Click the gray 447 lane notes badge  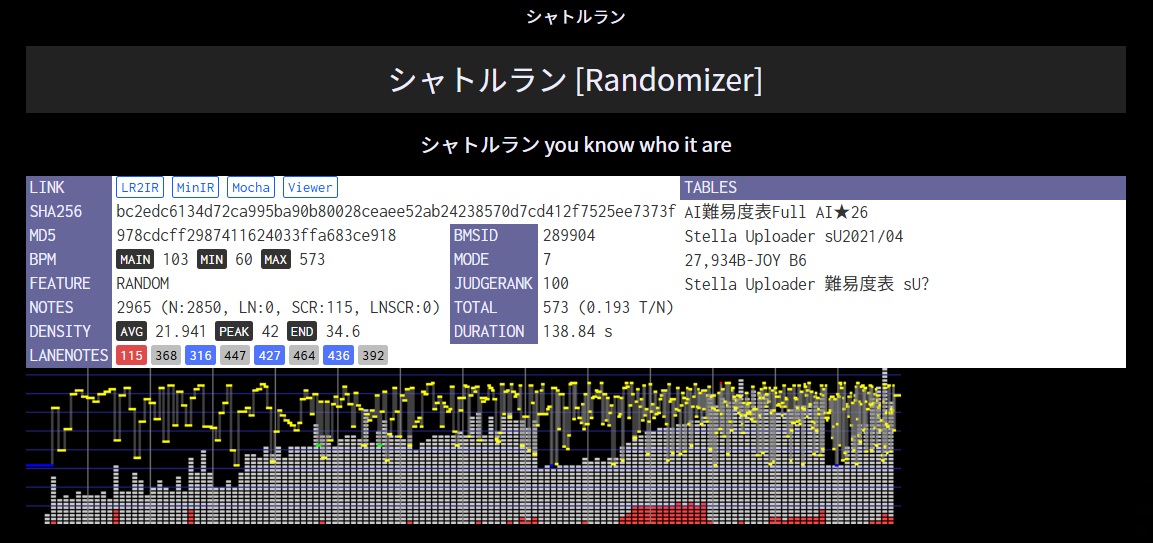235,355
